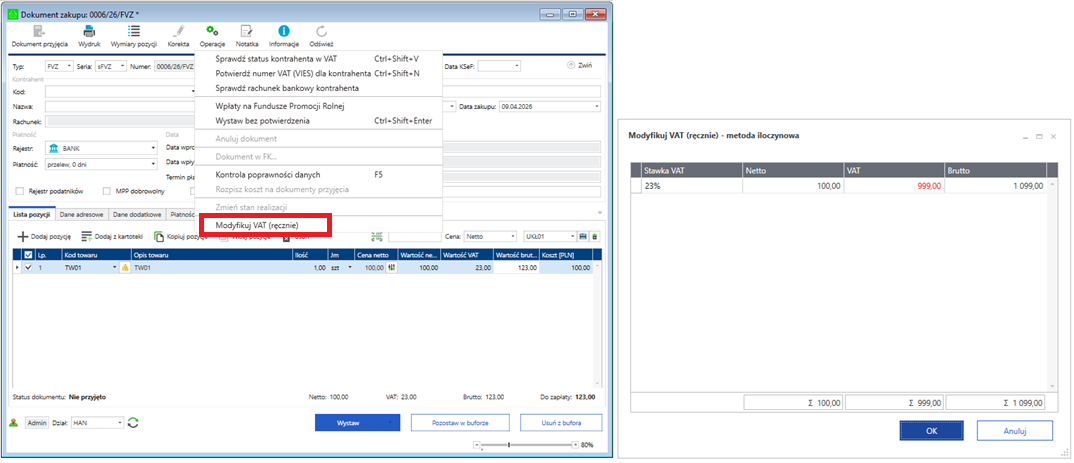Expand the Rejestr BANK dropdown
The image size is (1074, 463).
154,148
